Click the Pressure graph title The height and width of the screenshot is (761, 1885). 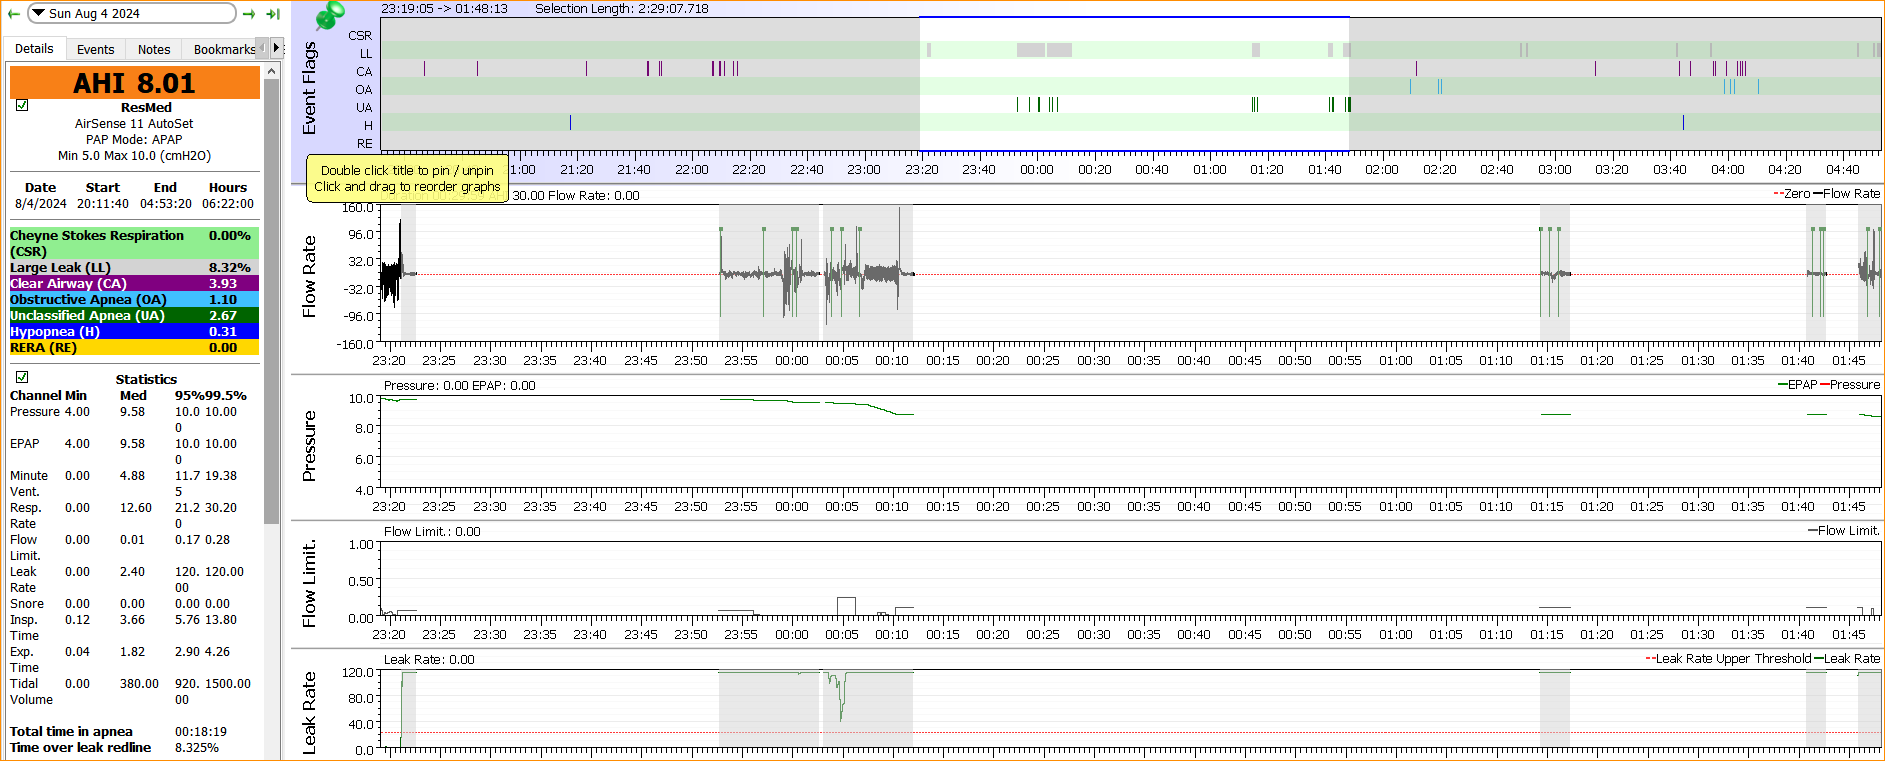[x=309, y=446]
